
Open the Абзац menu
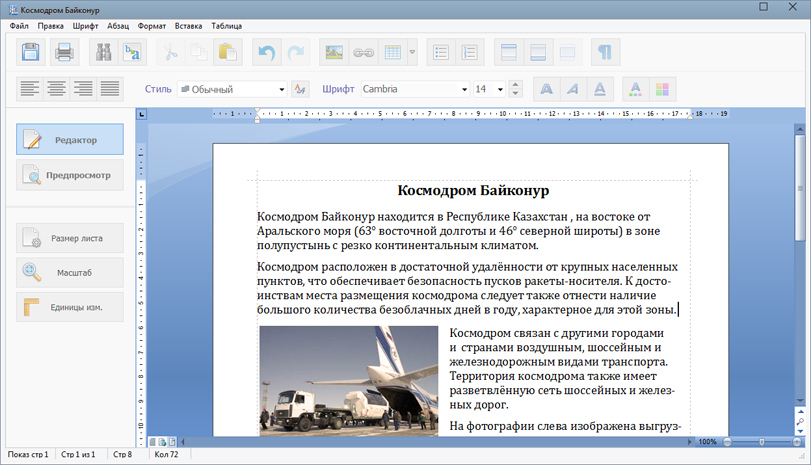point(118,26)
